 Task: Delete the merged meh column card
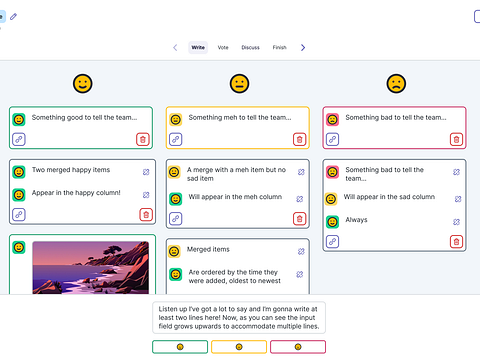299,219
